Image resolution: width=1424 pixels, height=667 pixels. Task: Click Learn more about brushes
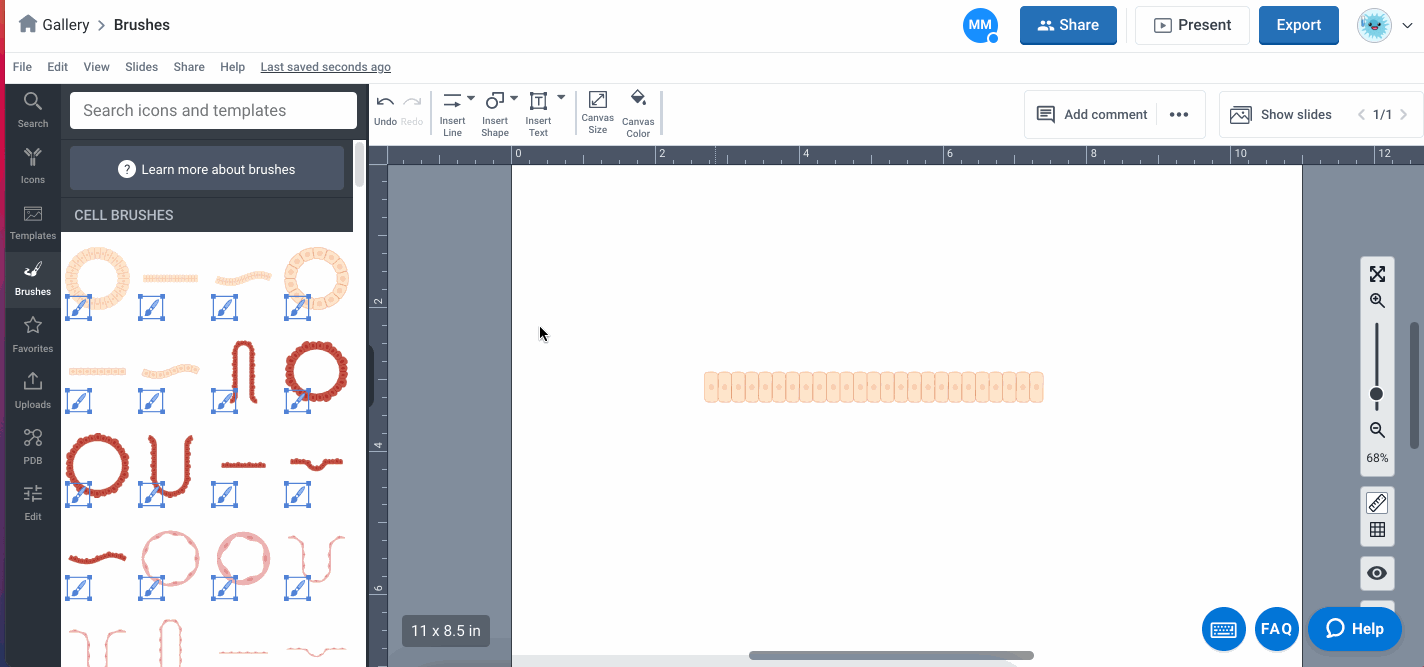pos(207,169)
